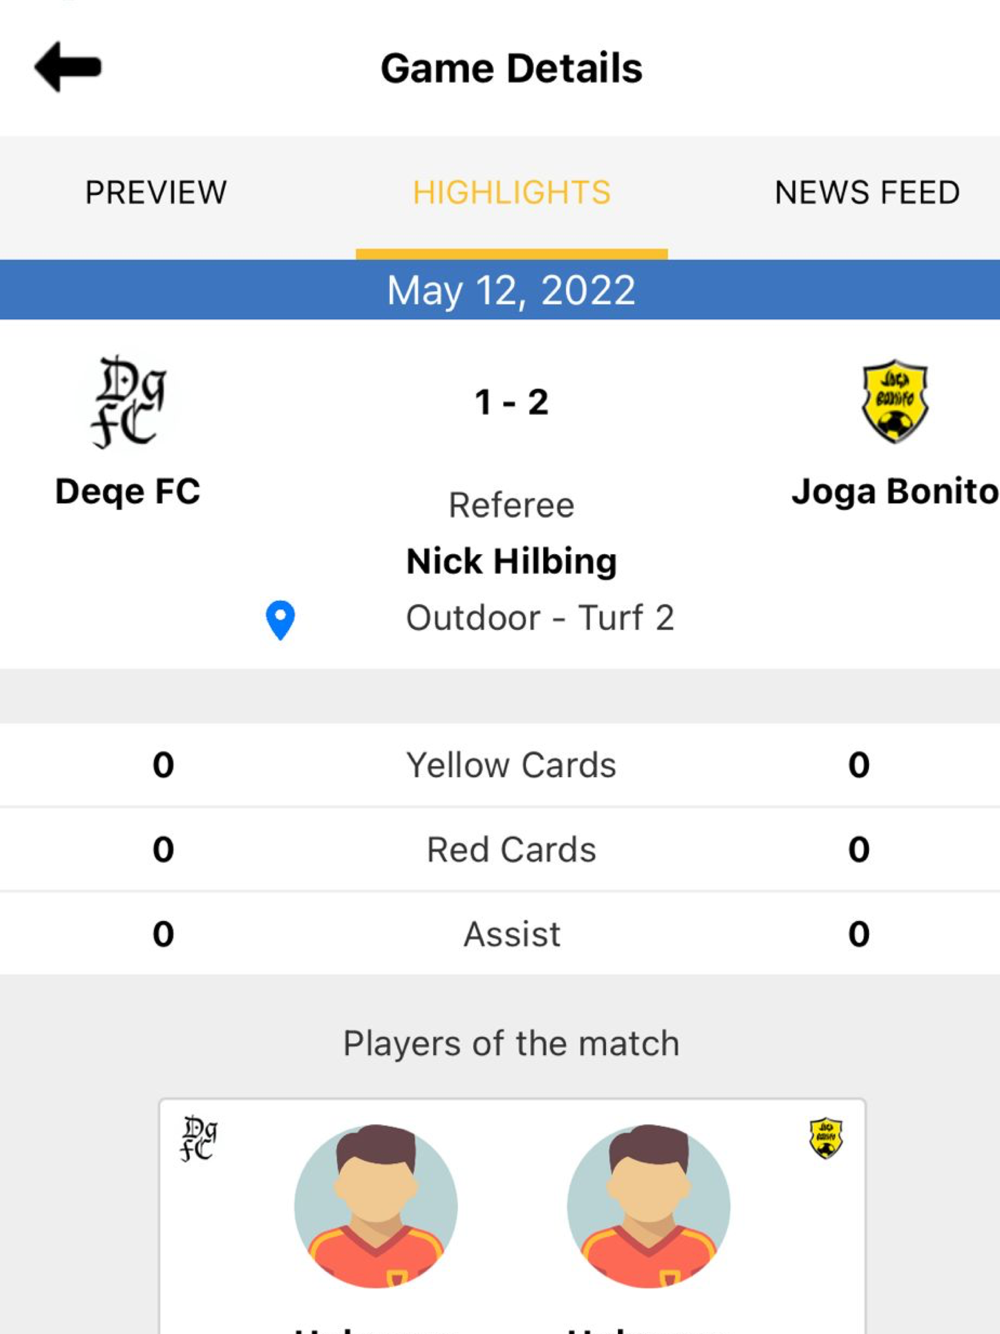Screen dimensions: 1000x1334
Task: Switch to the NEWS FEED tab
Action: [x=867, y=192]
